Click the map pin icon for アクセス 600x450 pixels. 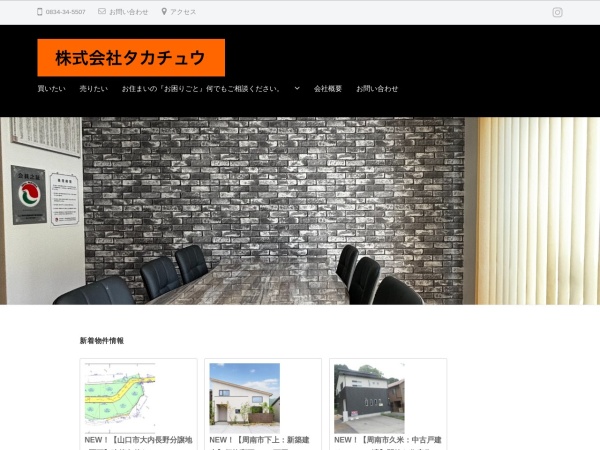[x=164, y=12]
